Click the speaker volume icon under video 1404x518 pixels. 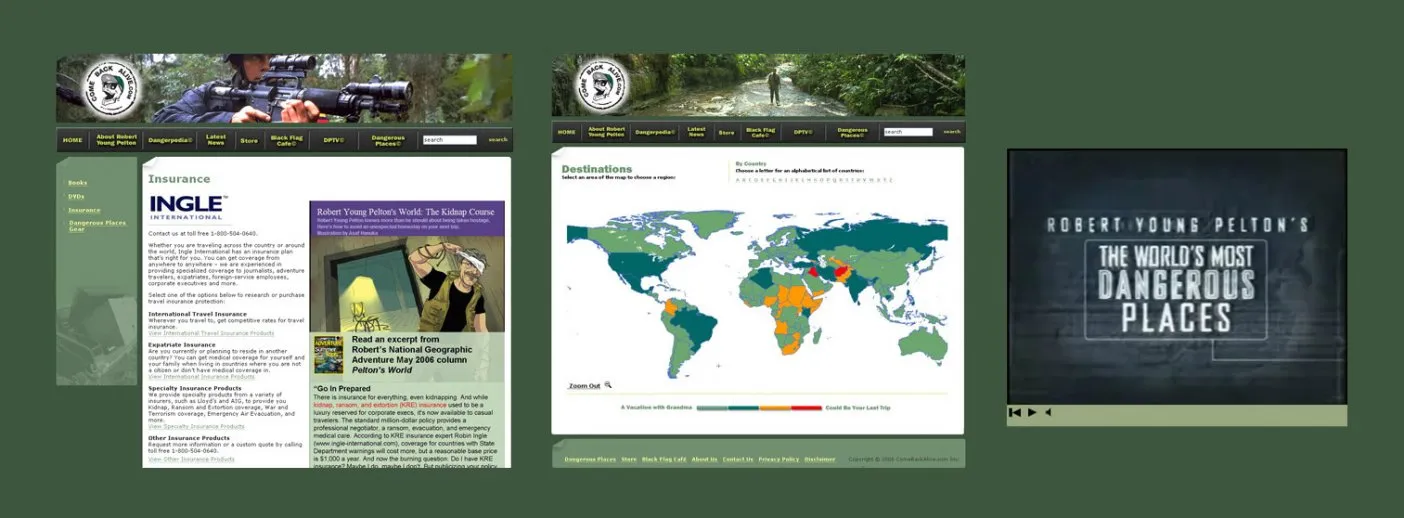1048,412
